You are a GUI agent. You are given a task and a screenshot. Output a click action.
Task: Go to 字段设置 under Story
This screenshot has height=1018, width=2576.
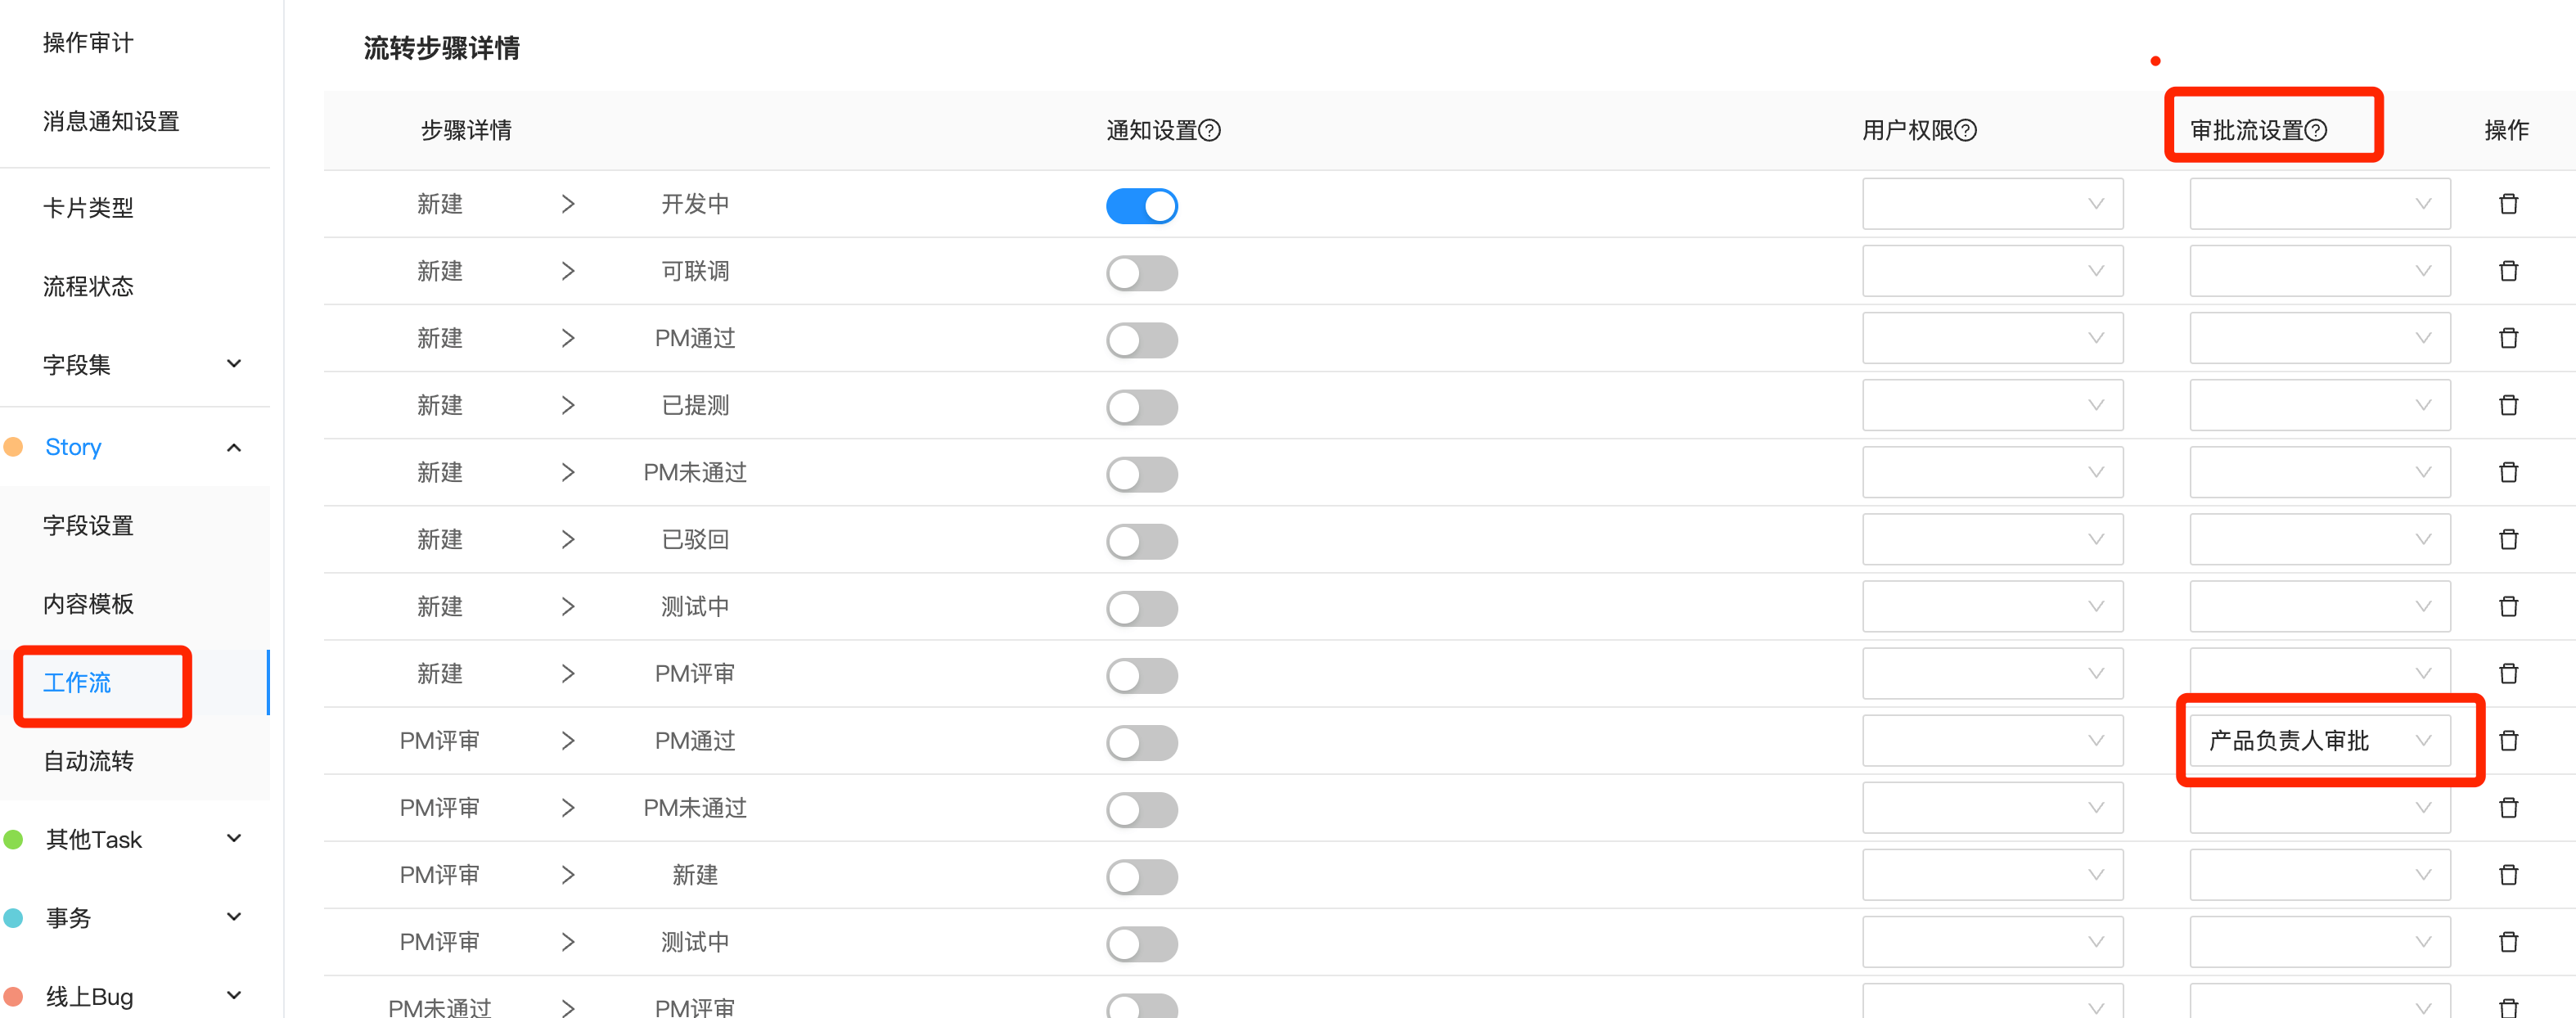88,525
